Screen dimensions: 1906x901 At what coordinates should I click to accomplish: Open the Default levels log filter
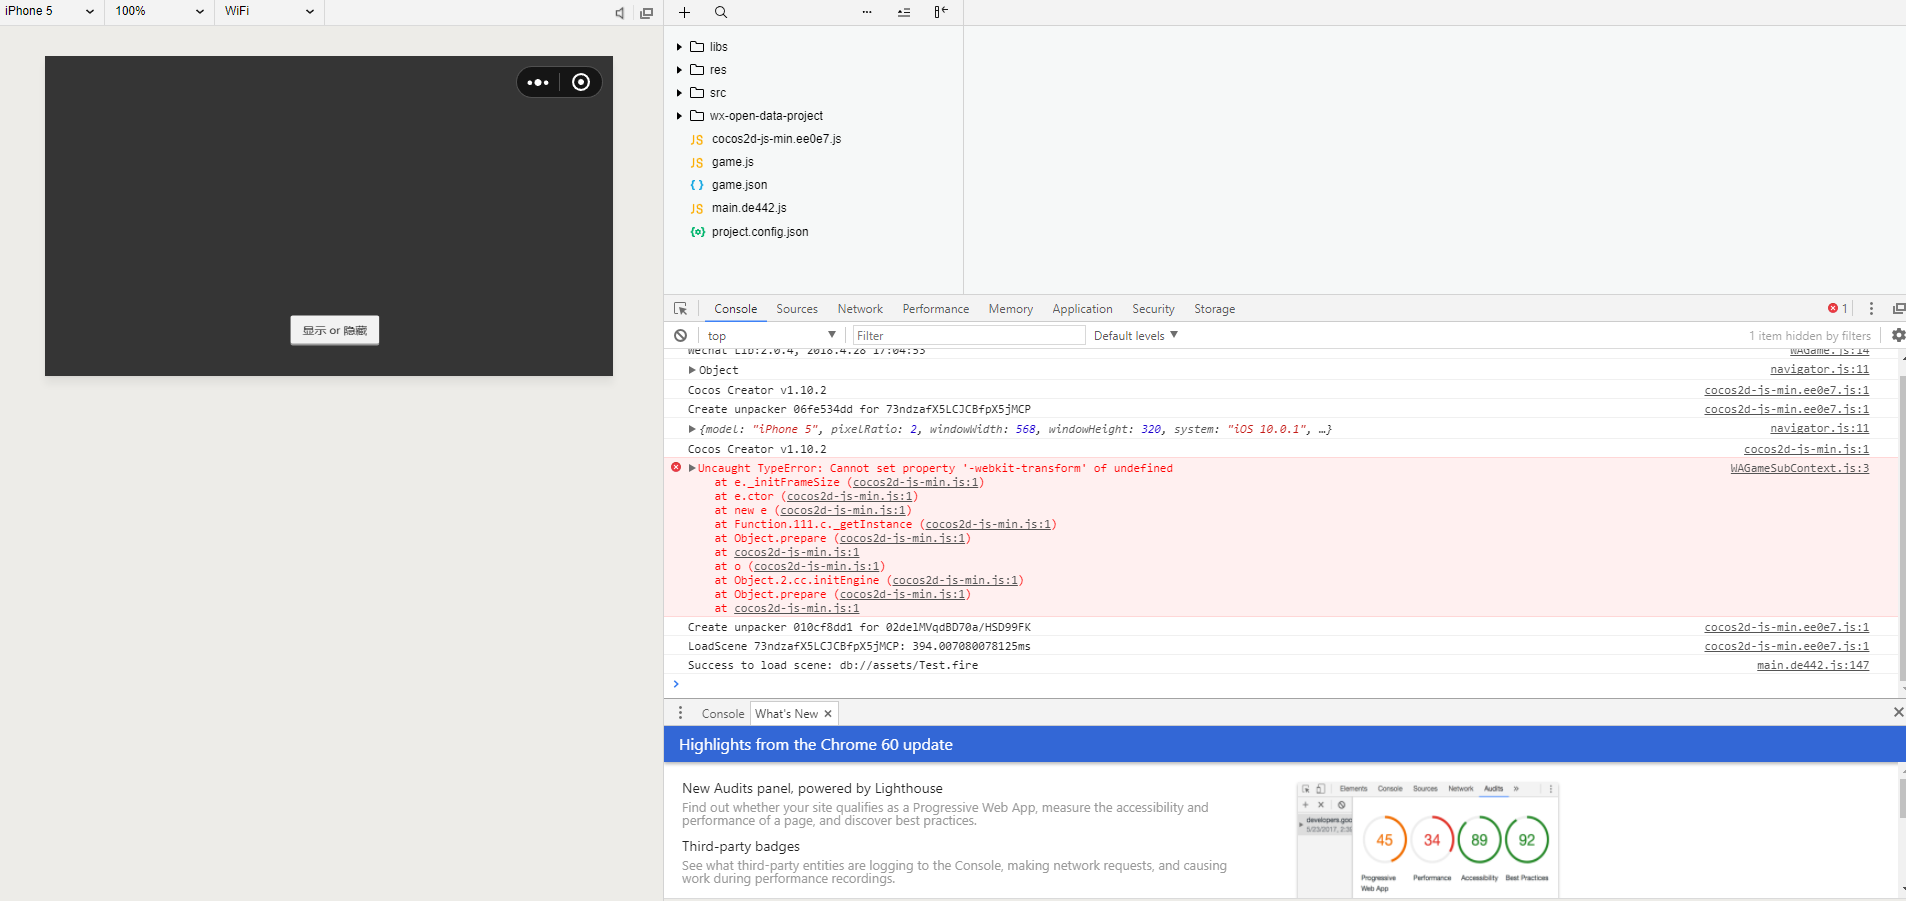1136,336
